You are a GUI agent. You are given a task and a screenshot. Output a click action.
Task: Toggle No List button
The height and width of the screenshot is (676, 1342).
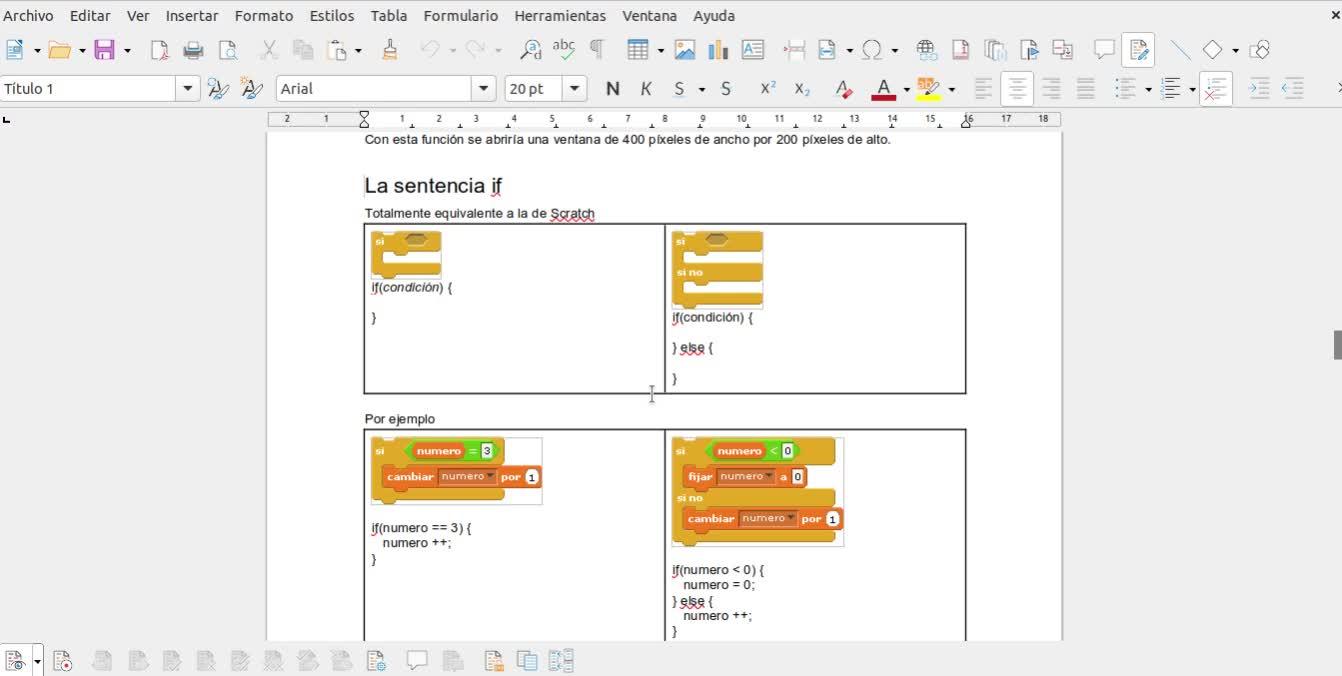(x=1216, y=89)
